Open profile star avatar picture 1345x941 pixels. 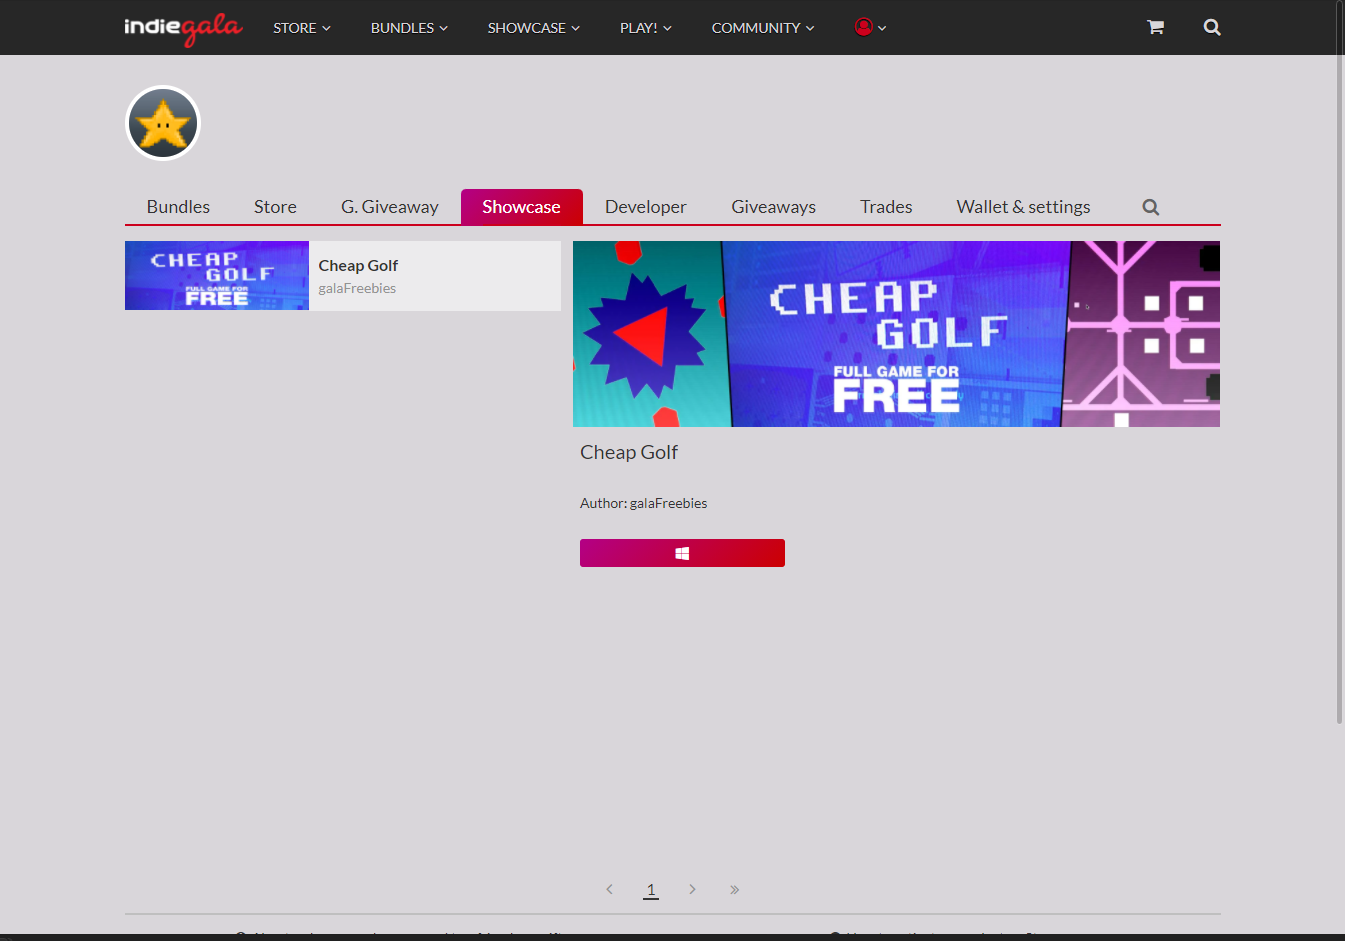(x=163, y=123)
